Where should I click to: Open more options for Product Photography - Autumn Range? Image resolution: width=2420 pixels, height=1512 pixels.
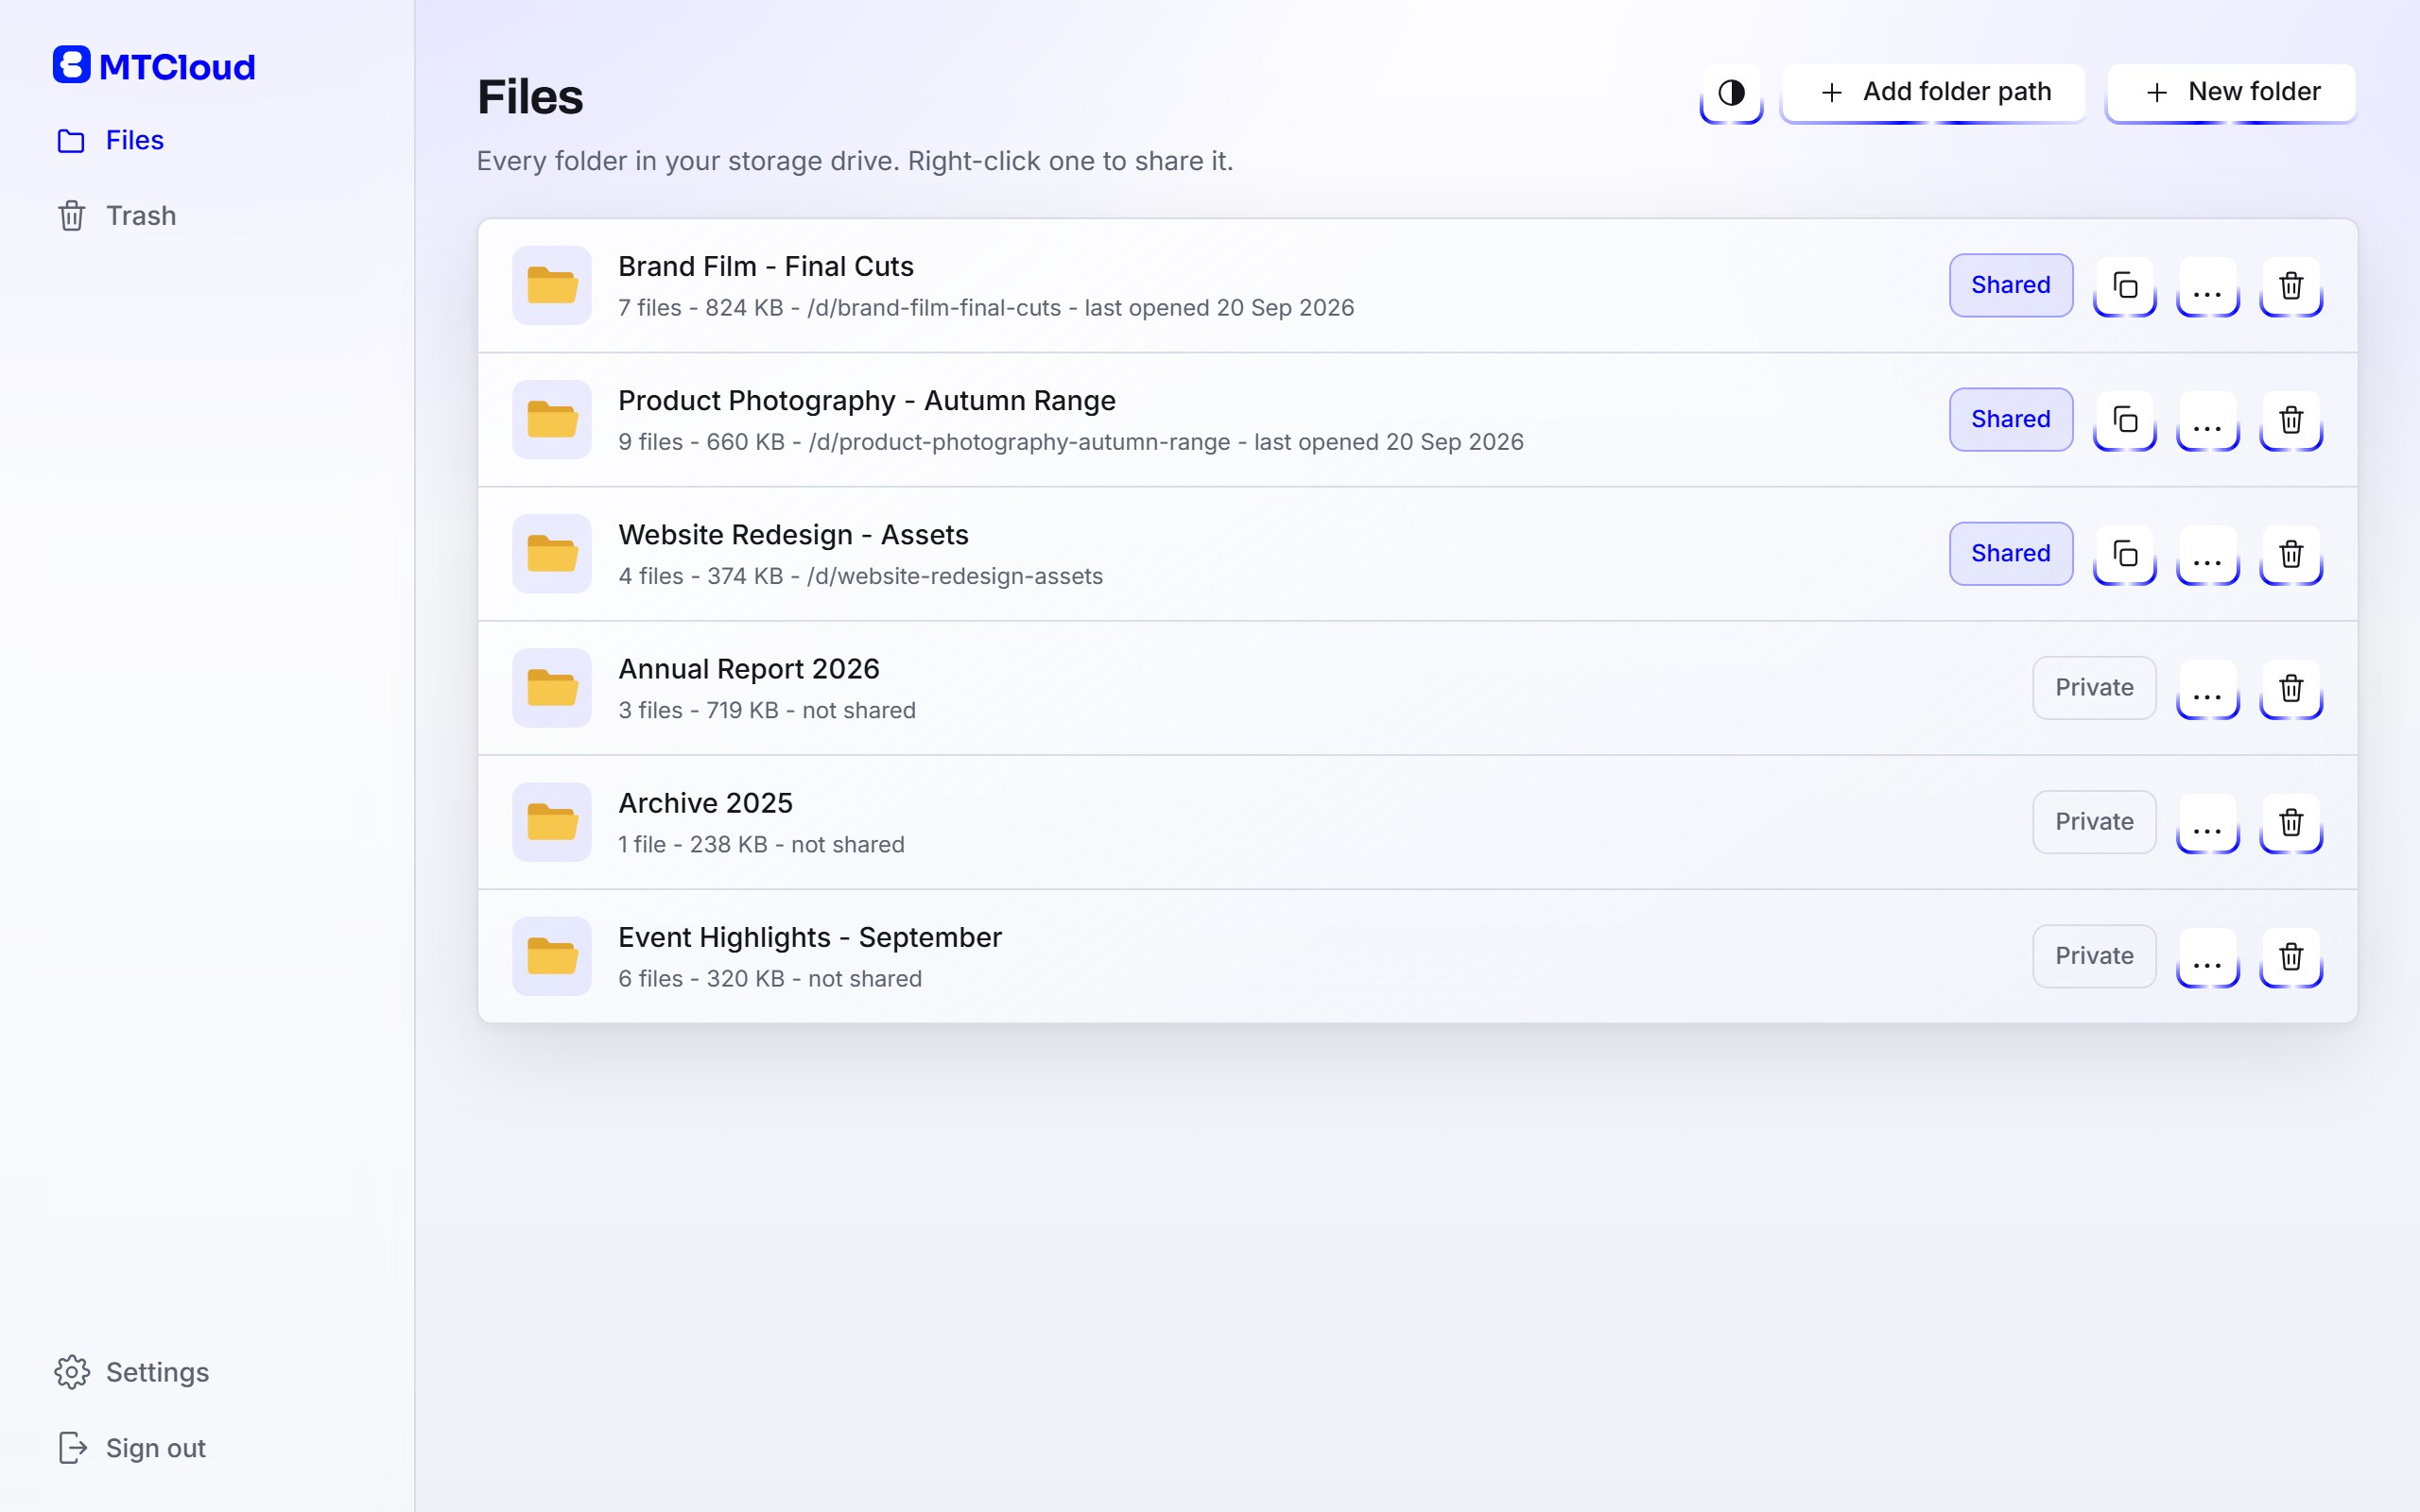[2208, 420]
